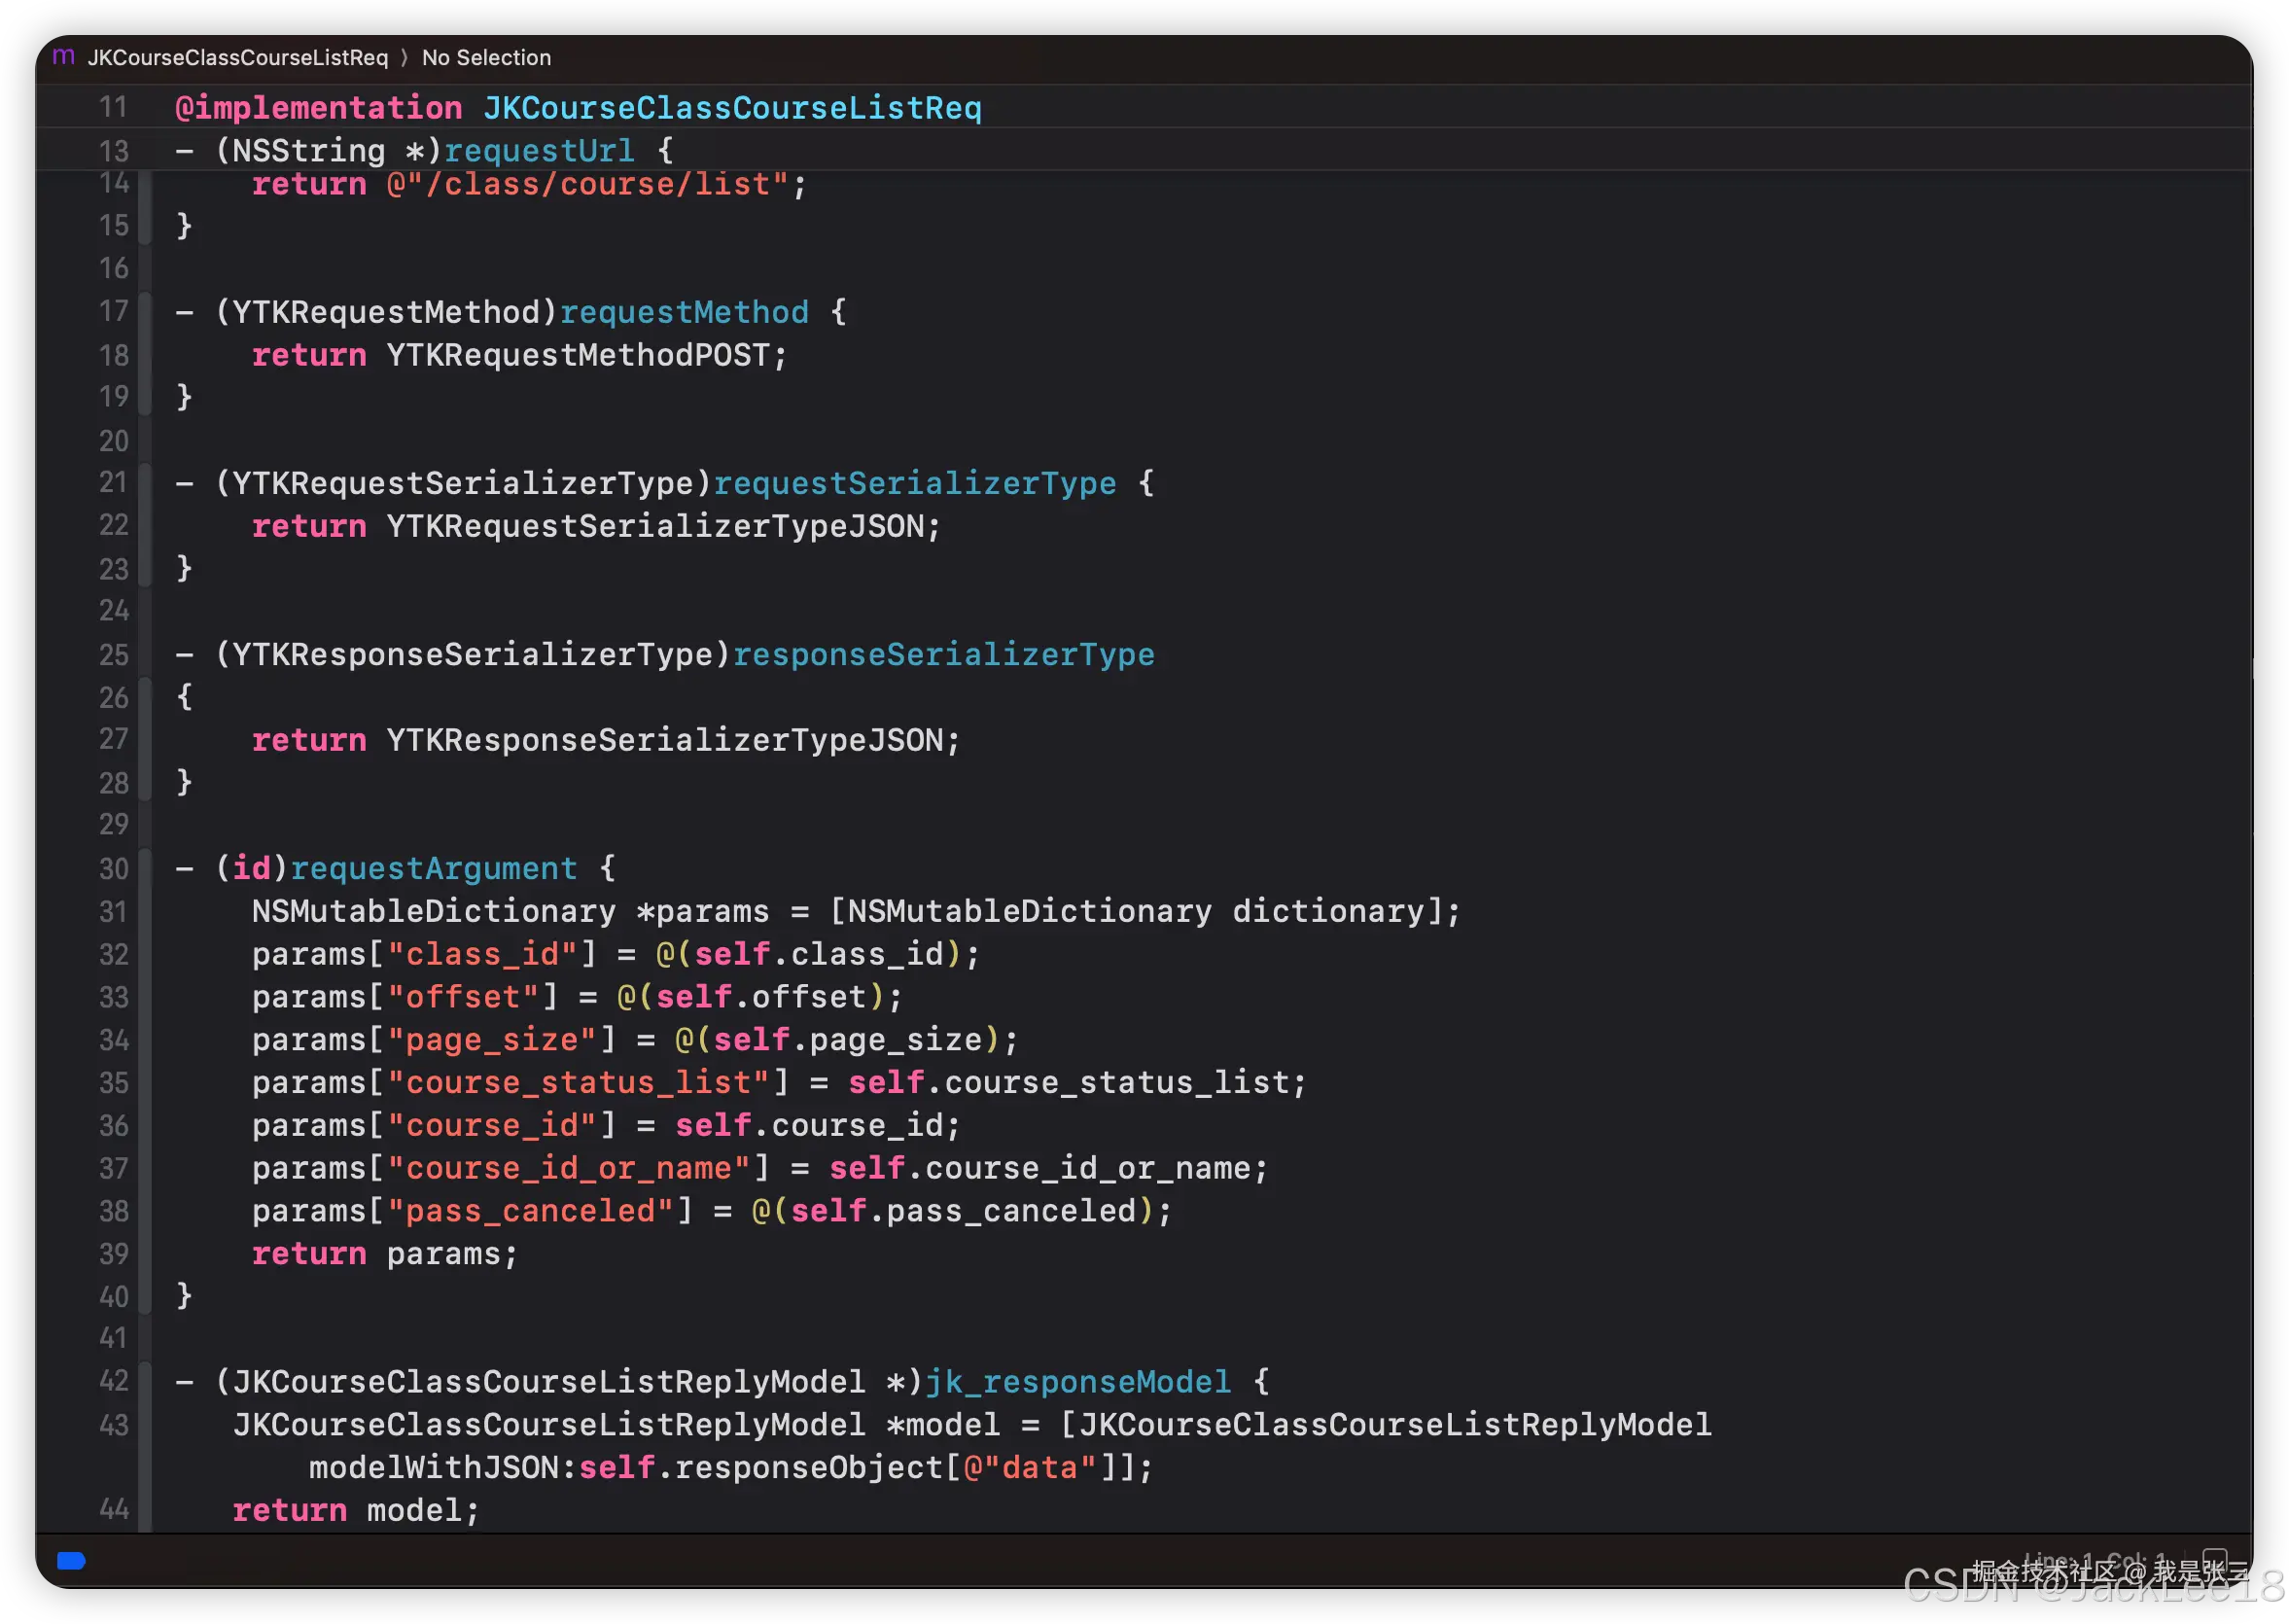
Task: Add breakpoint at line number 18
Action: [x=113, y=355]
